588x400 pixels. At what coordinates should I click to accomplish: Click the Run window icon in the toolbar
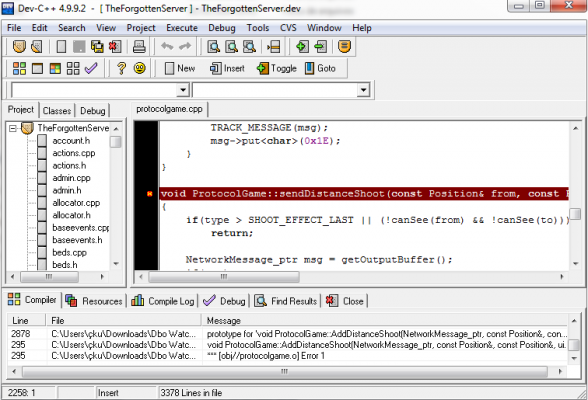point(37,68)
